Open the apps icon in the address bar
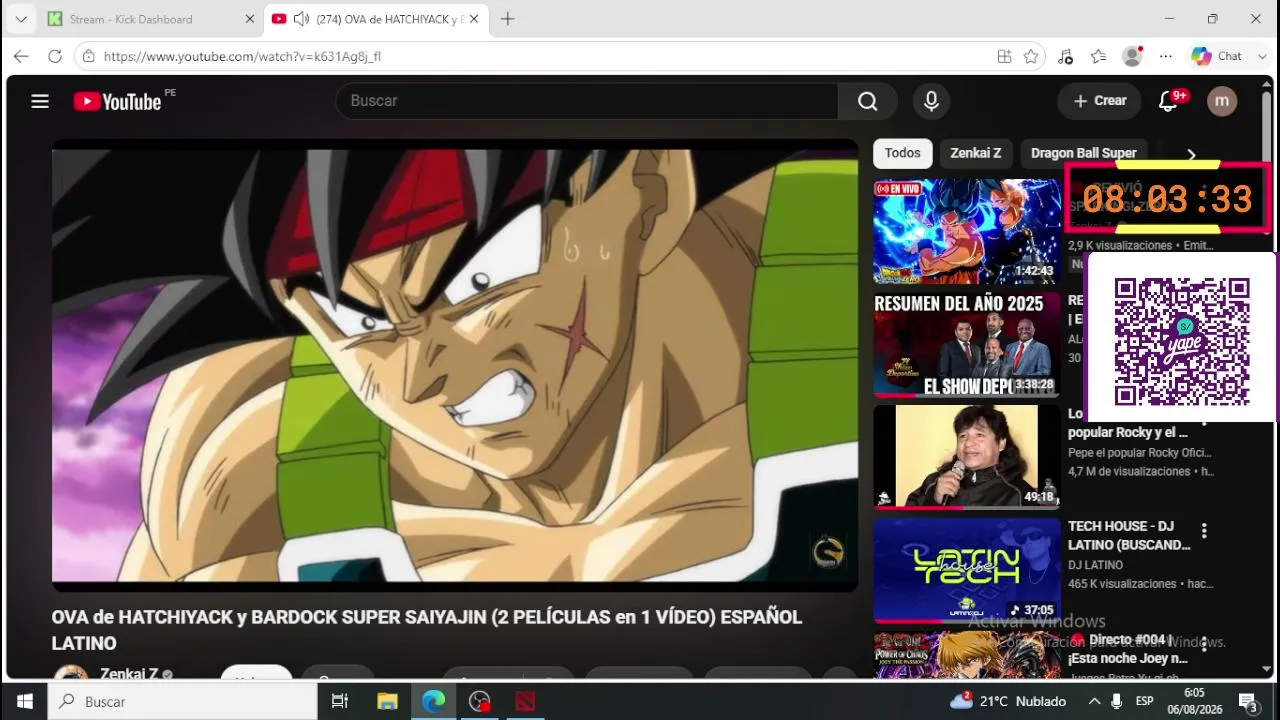Image resolution: width=1280 pixels, height=720 pixels. 1005,56
